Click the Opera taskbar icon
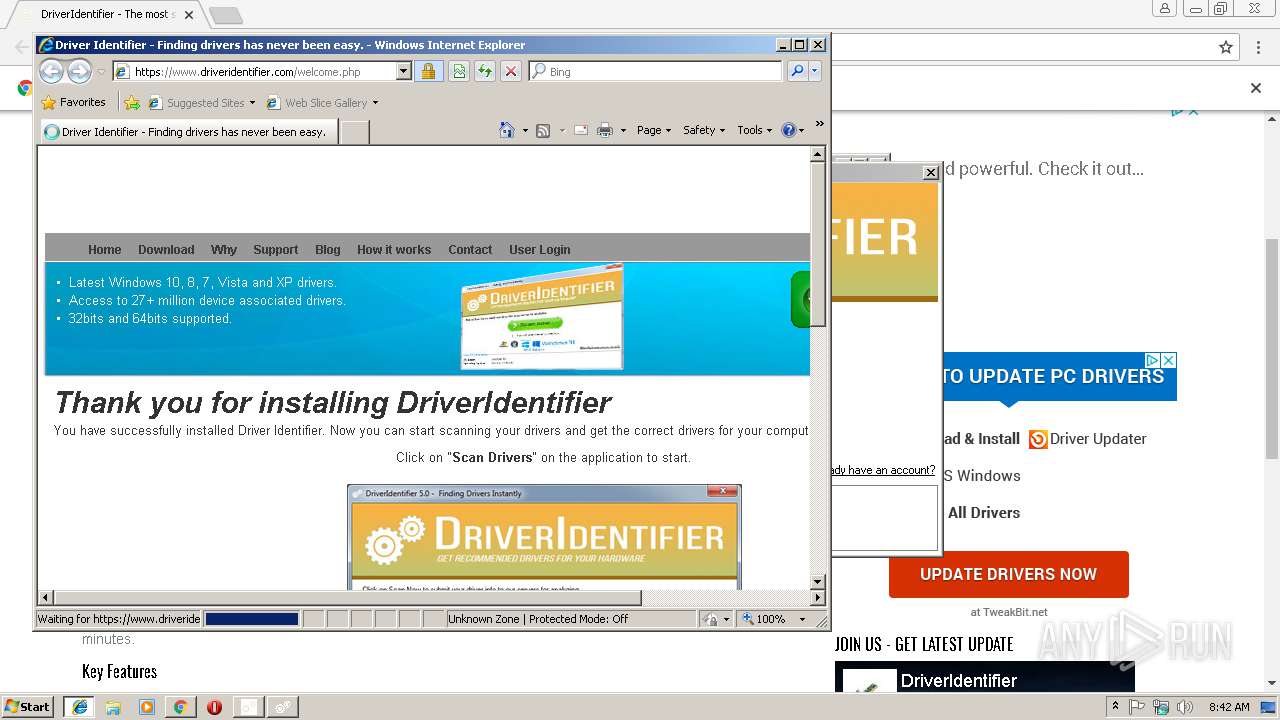 [214, 706]
